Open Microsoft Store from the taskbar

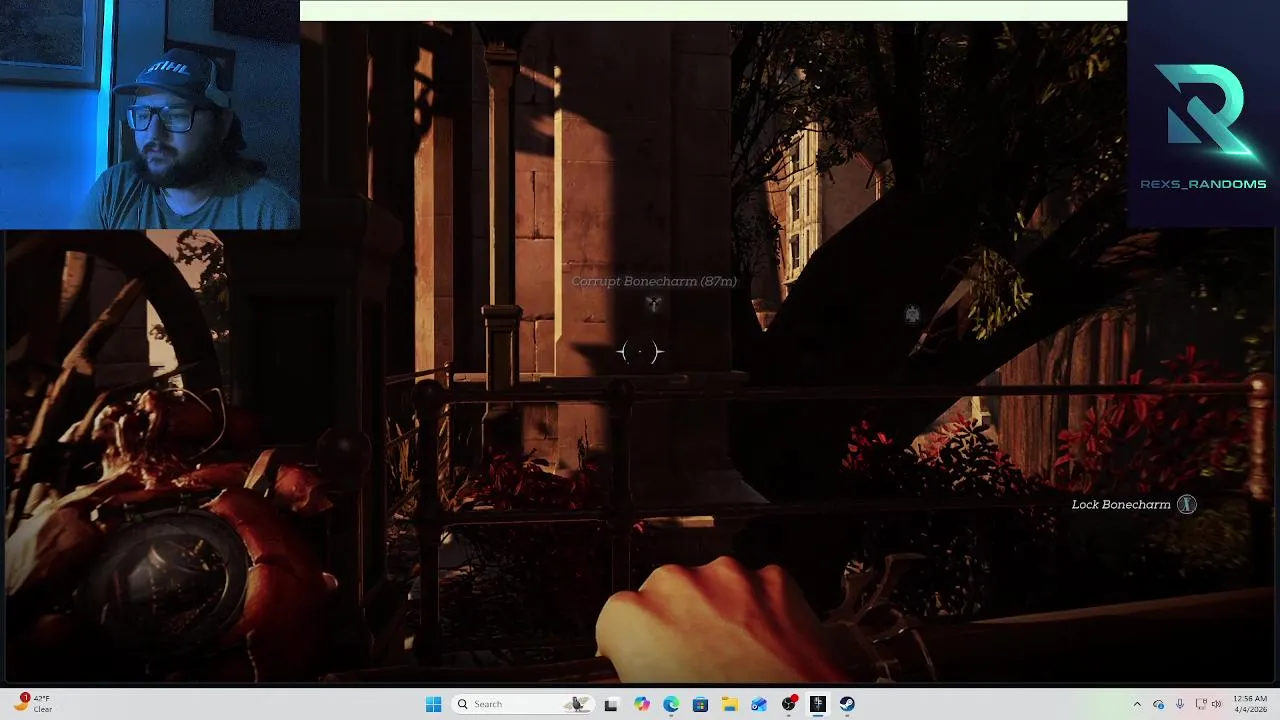click(700, 704)
